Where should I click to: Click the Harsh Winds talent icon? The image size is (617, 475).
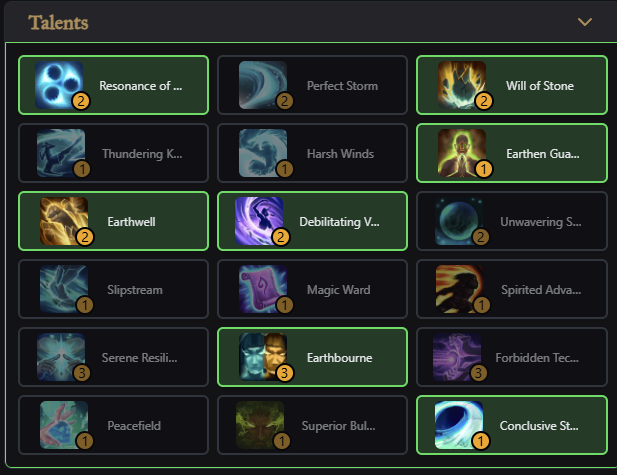click(x=262, y=153)
